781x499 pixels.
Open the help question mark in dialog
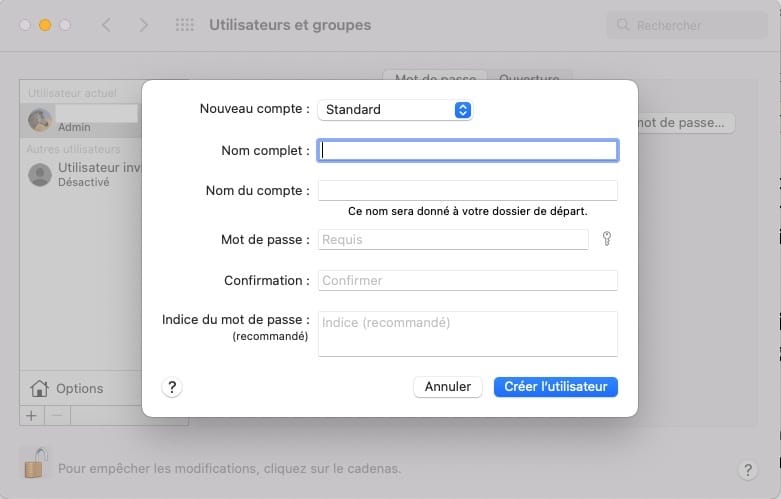pos(172,387)
